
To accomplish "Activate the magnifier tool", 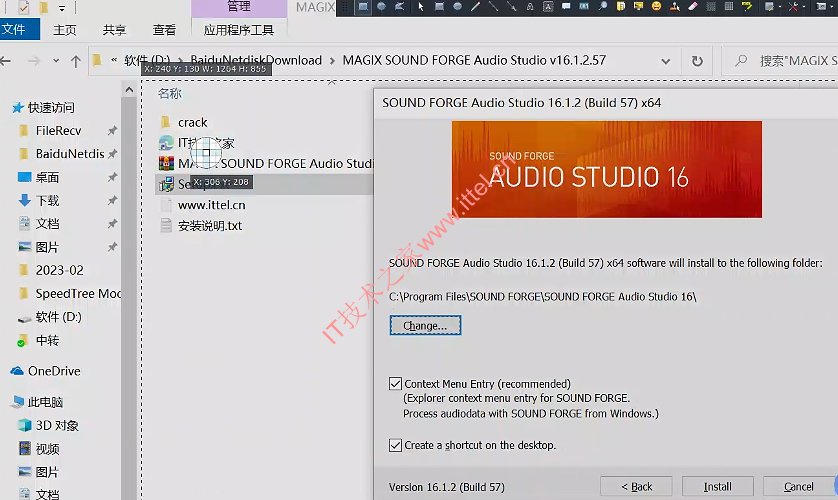I will pos(602,6).
